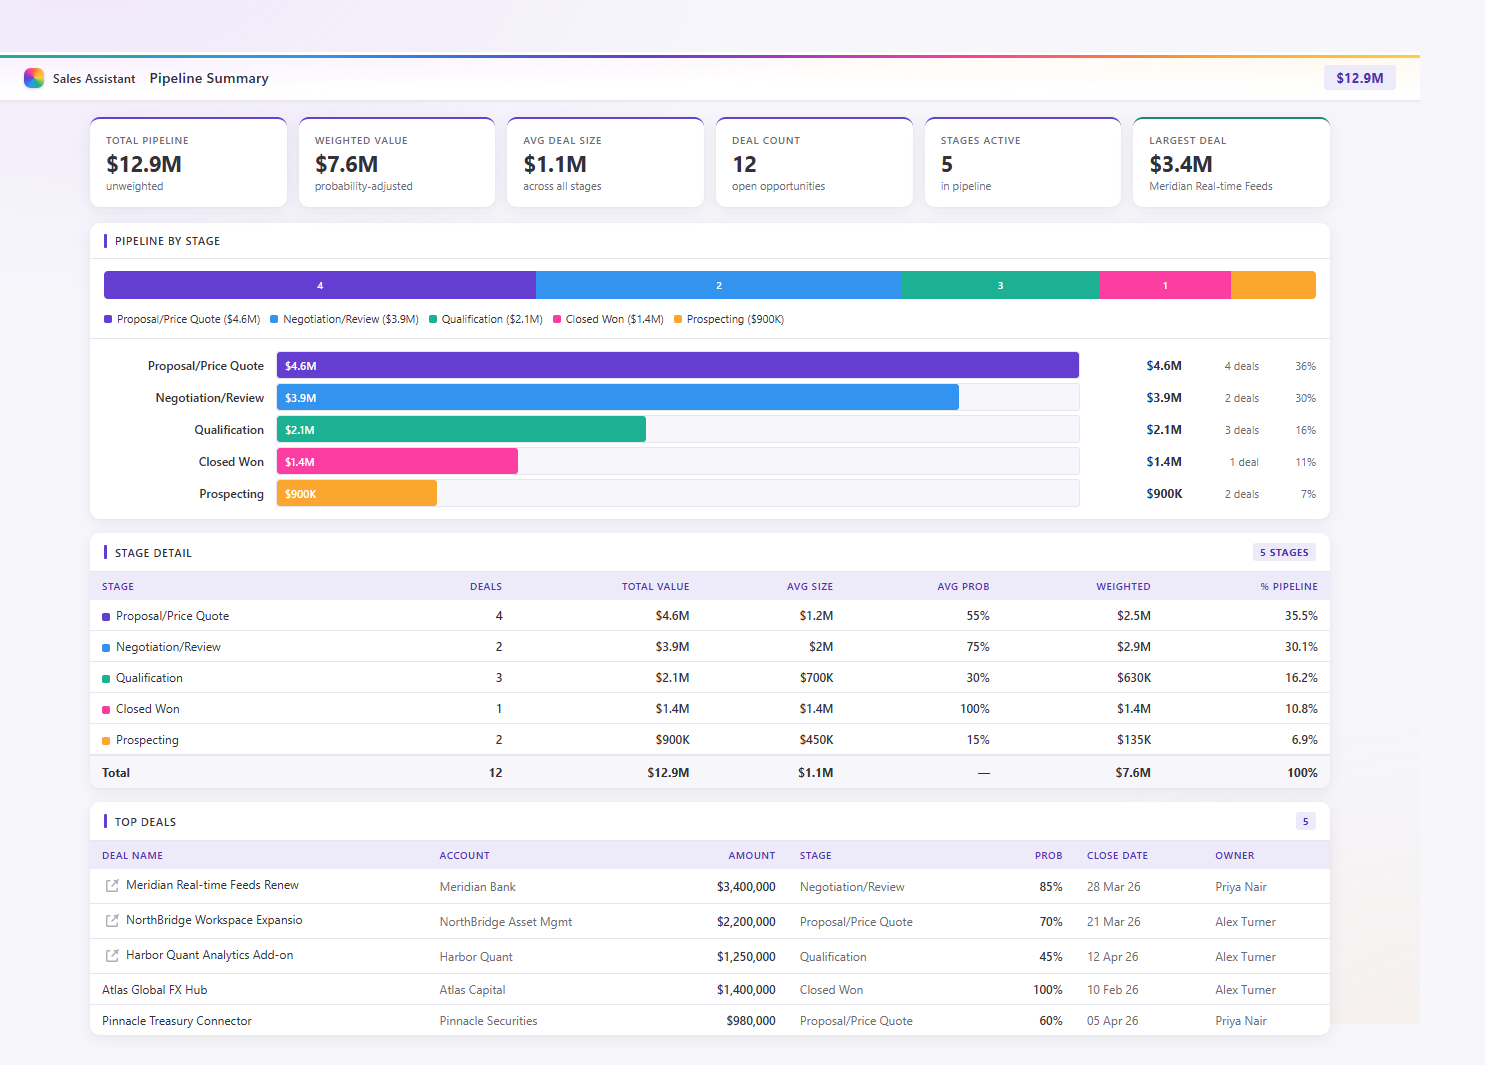Viewport: 1485px width, 1065px height.
Task: Click NorthBridge Asset Mgmt account cell
Action: pos(506,922)
